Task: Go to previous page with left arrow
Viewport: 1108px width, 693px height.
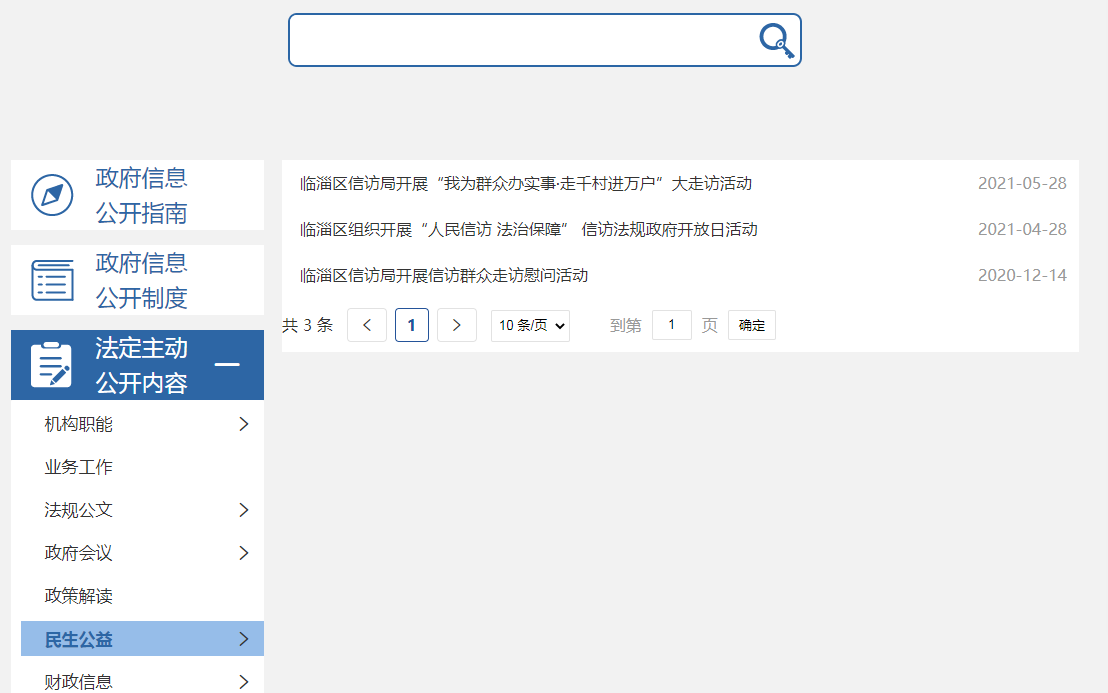Action: tap(367, 325)
